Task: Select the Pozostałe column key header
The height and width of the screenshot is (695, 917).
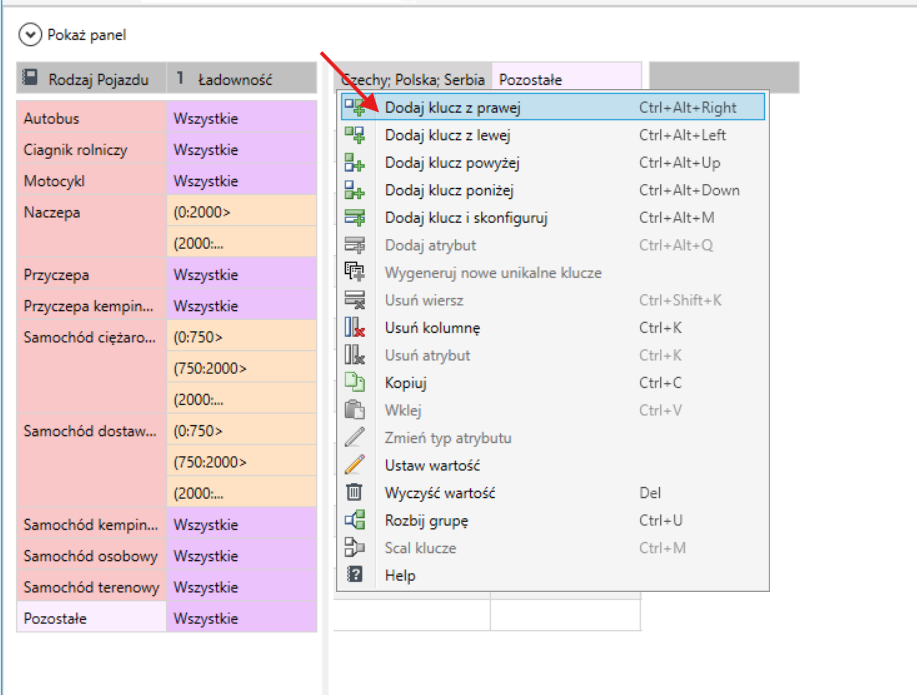Action: tap(567, 78)
